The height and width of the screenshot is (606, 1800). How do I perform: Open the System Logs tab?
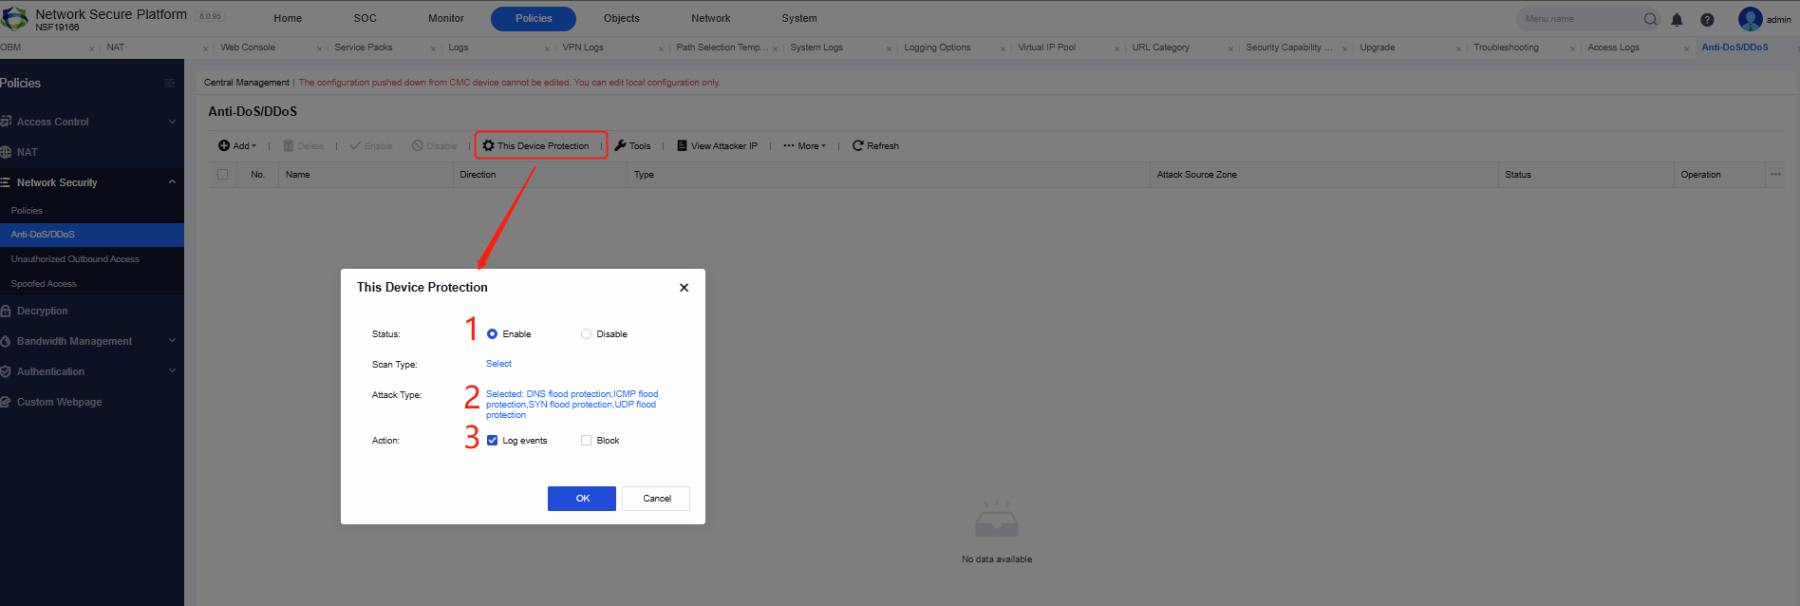pyautogui.click(x=816, y=47)
